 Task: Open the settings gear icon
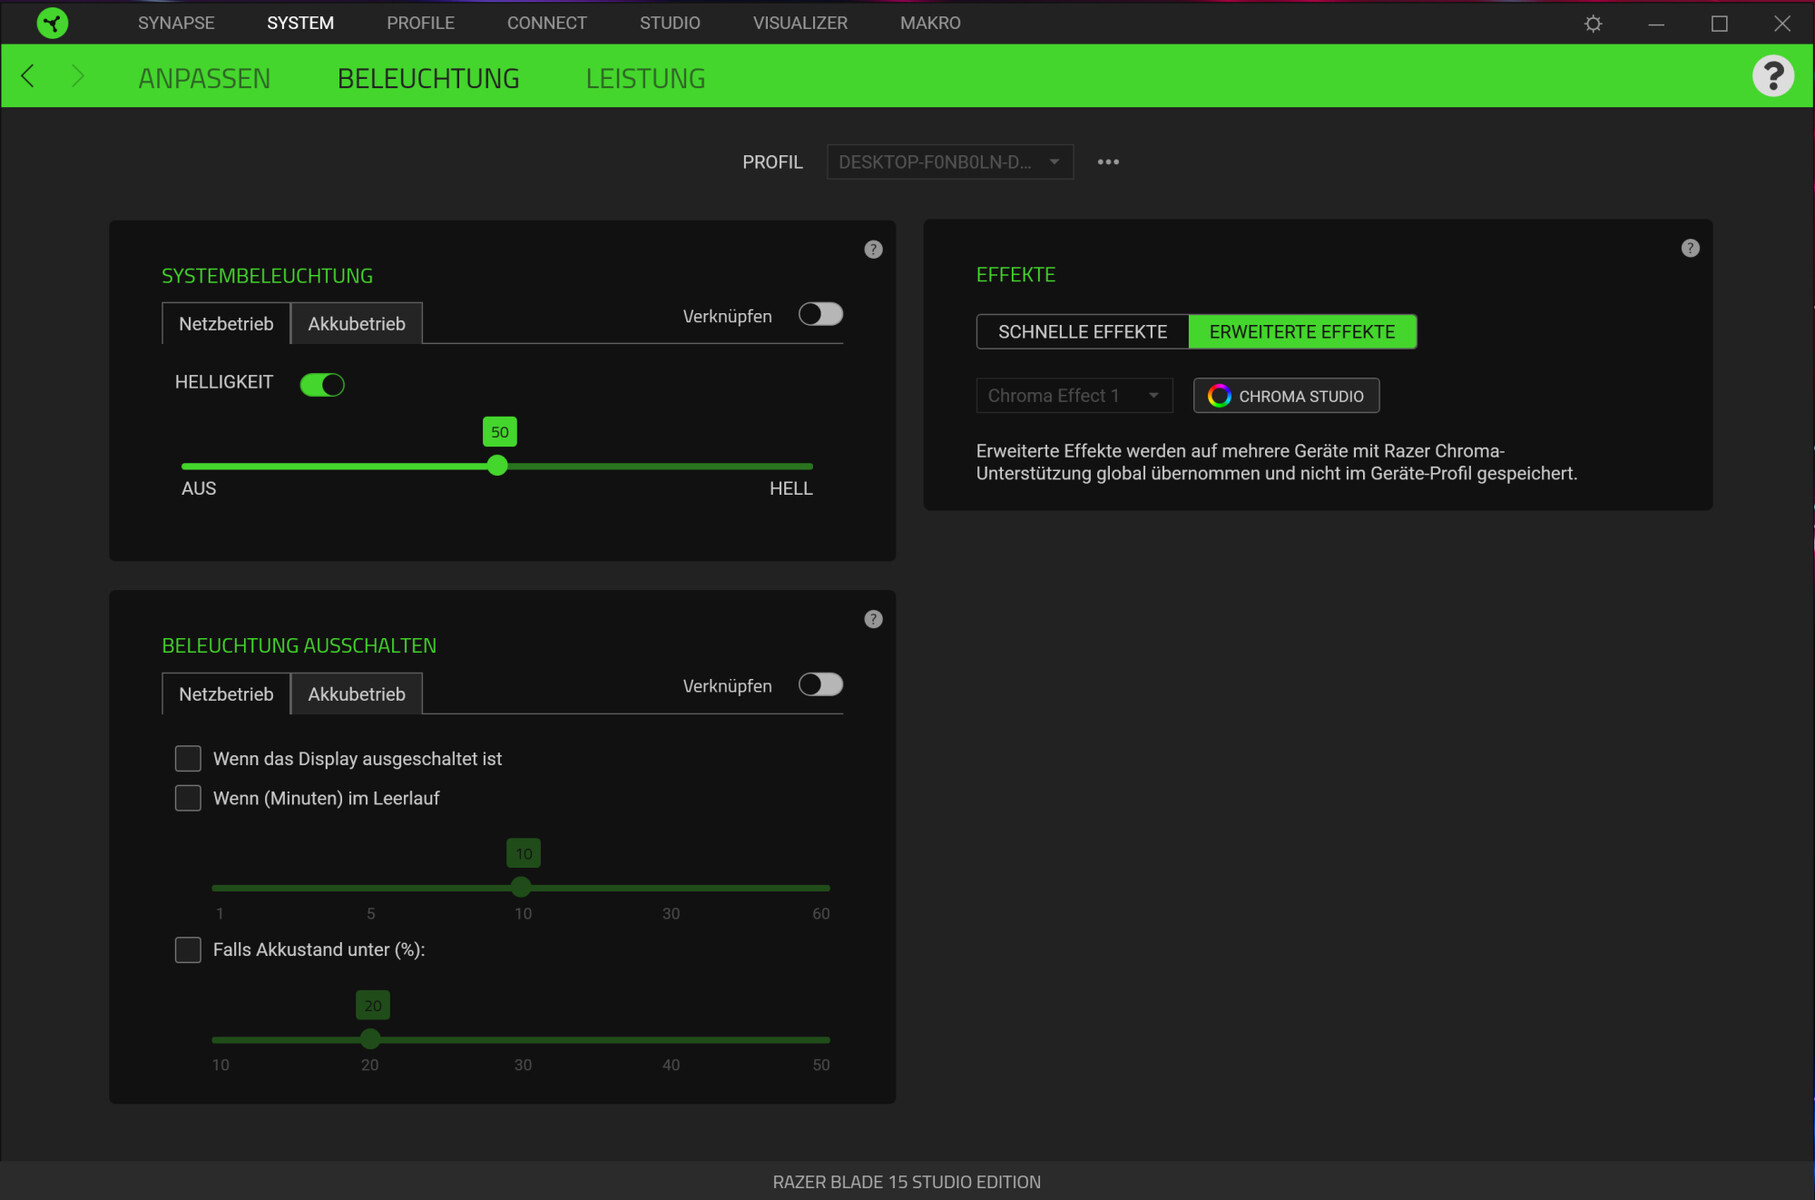tap(1593, 23)
